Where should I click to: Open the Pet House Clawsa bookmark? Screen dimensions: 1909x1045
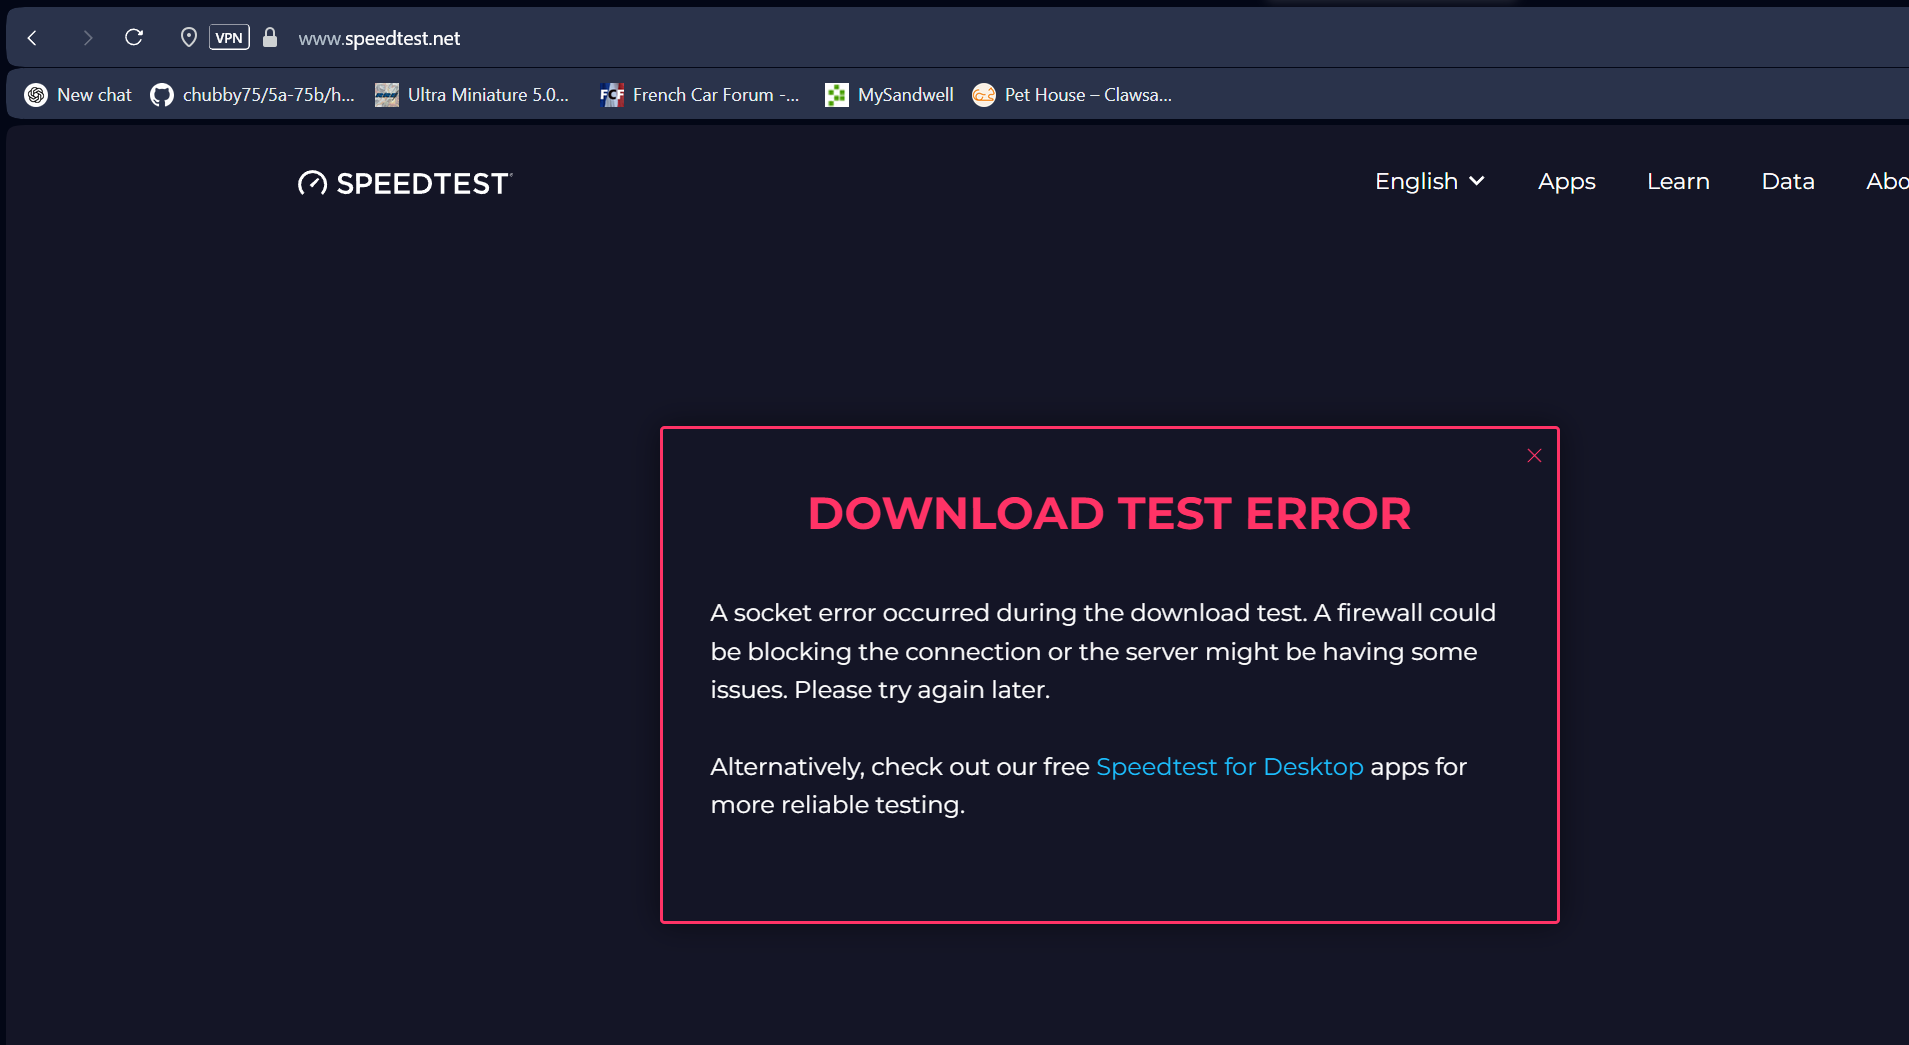click(1072, 95)
